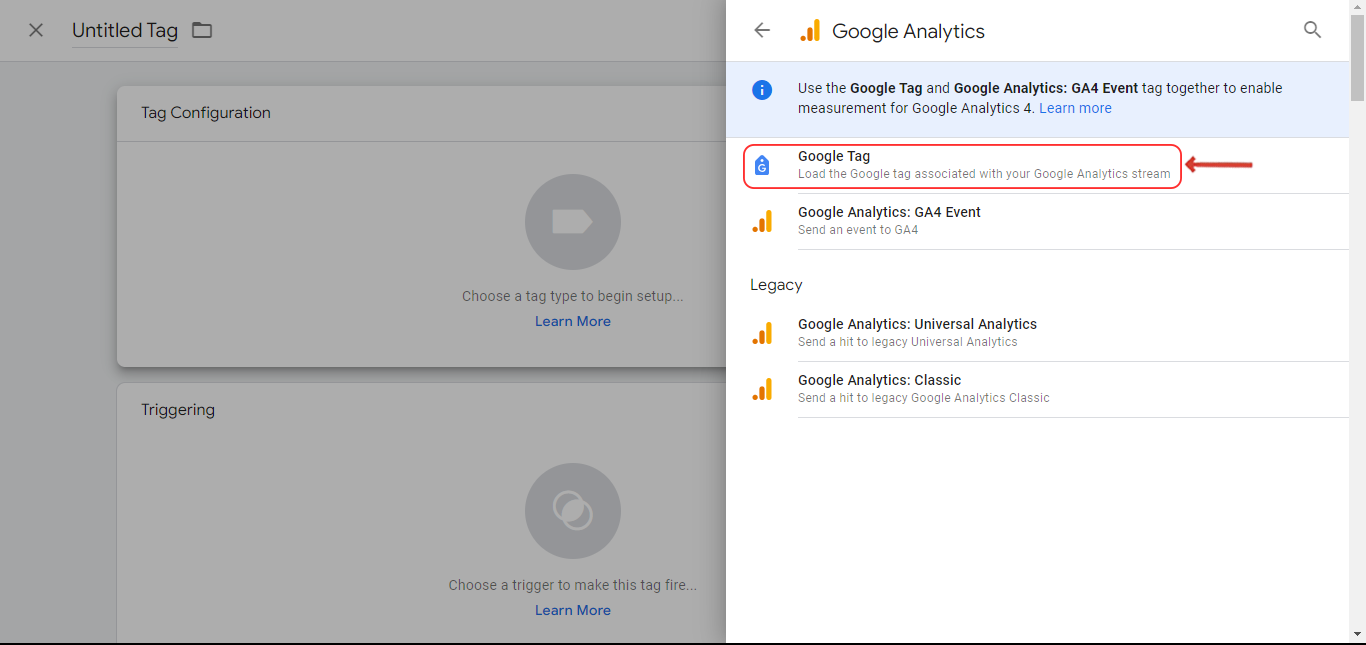Close the Untitled Tag editor with X
The width and height of the screenshot is (1366, 645).
[x=36, y=30]
